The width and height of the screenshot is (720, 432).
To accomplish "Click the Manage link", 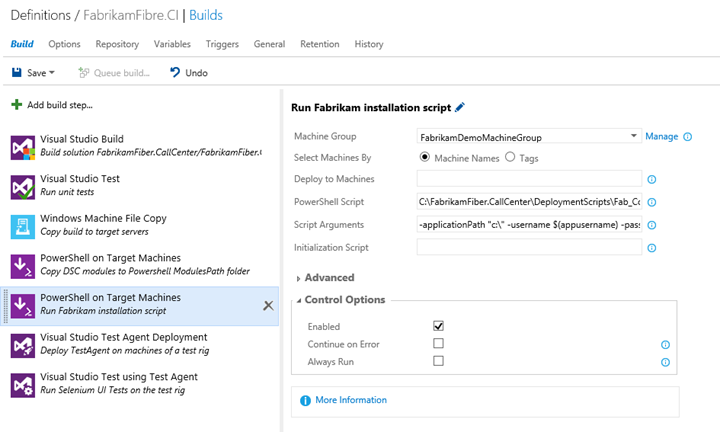I will pos(661,136).
